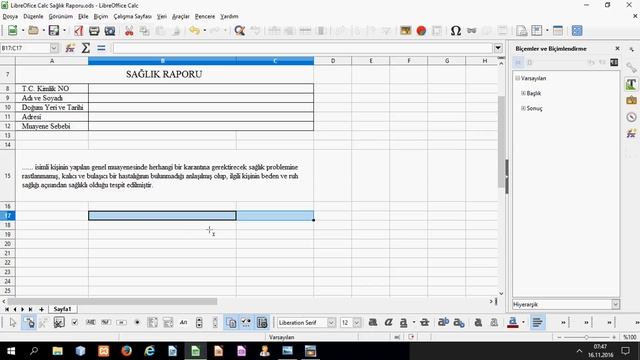The height and width of the screenshot is (360, 640).
Task: Expand the Sonuç style node
Action: pyautogui.click(x=523, y=108)
